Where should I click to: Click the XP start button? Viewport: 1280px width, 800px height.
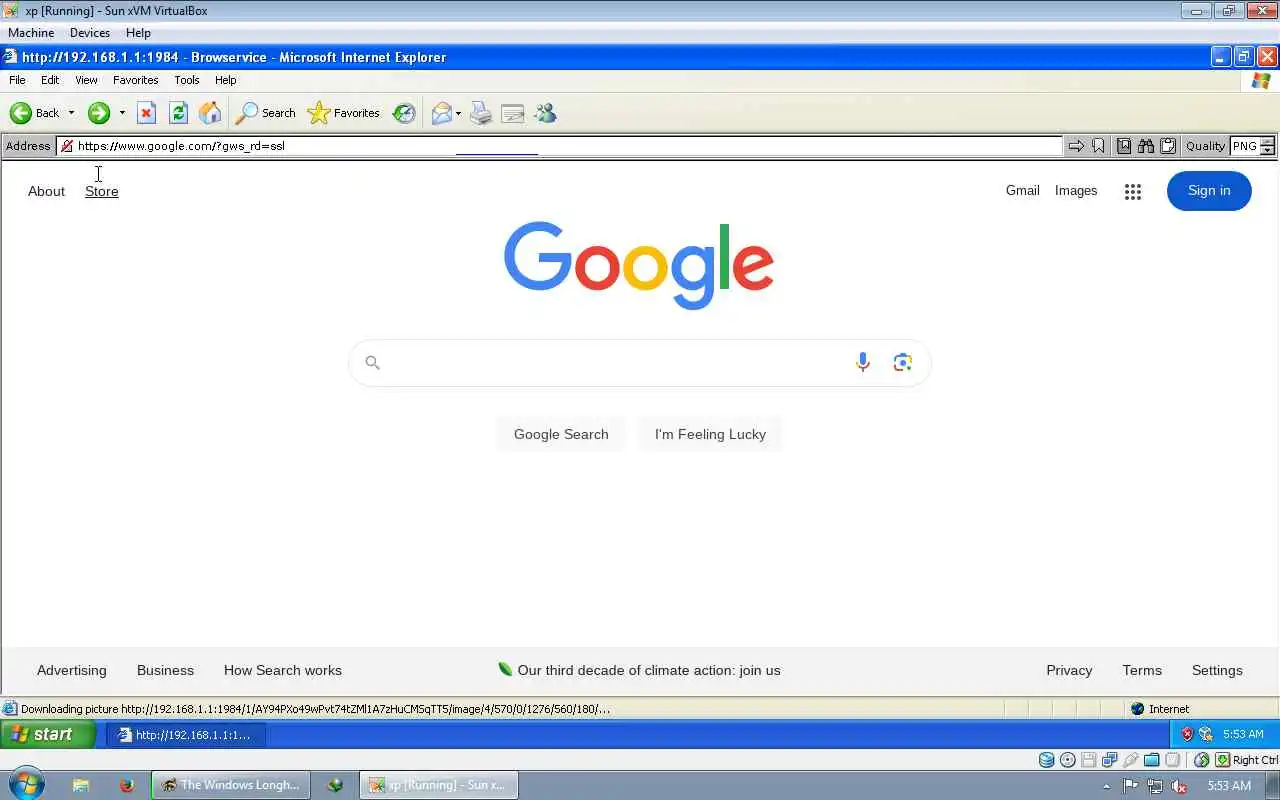pyautogui.click(x=48, y=734)
